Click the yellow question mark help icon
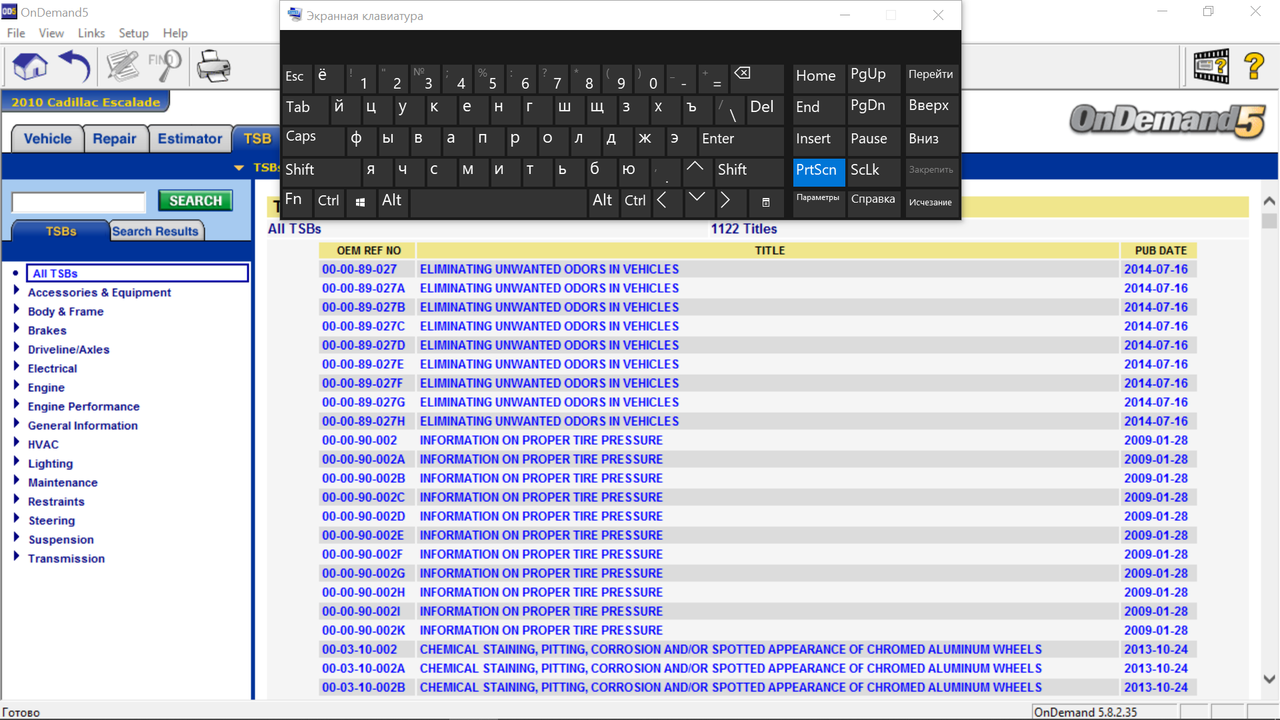The height and width of the screenshot is (720, 1280). pos(1254,67)
